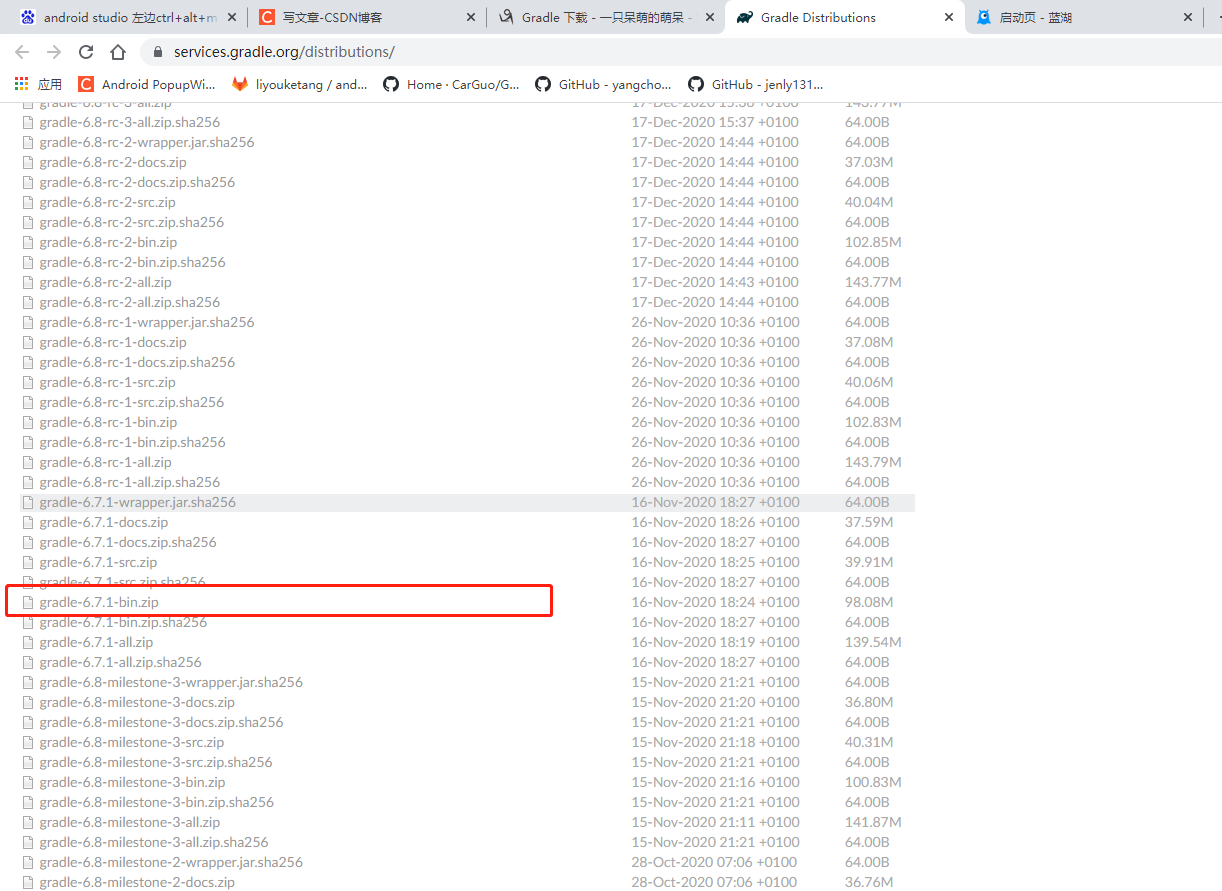Switch to 写文章-CSDN博客 tab

point(367,17)
